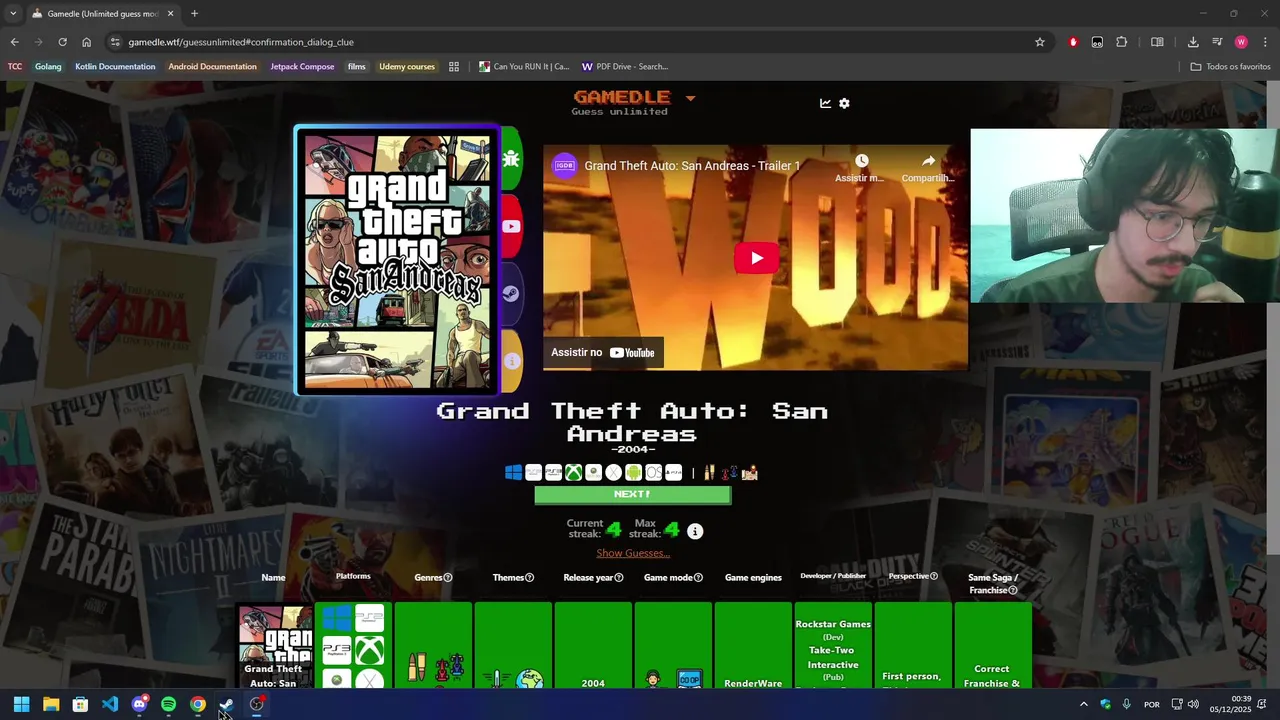Reload the page
The width and height of the screenshot is (1280, 720).
[62, 42]
